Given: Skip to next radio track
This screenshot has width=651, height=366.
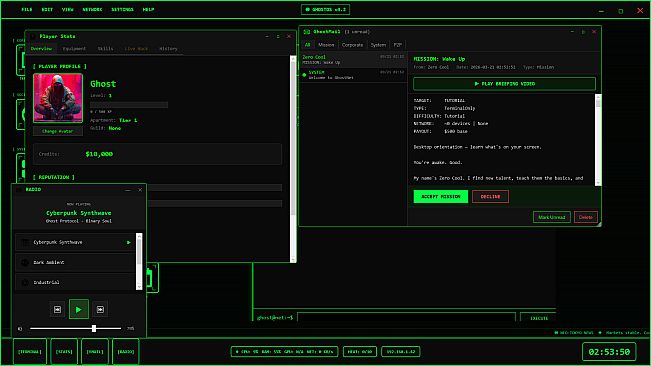Looking at the screenshot, I should (x=100, y=310).
